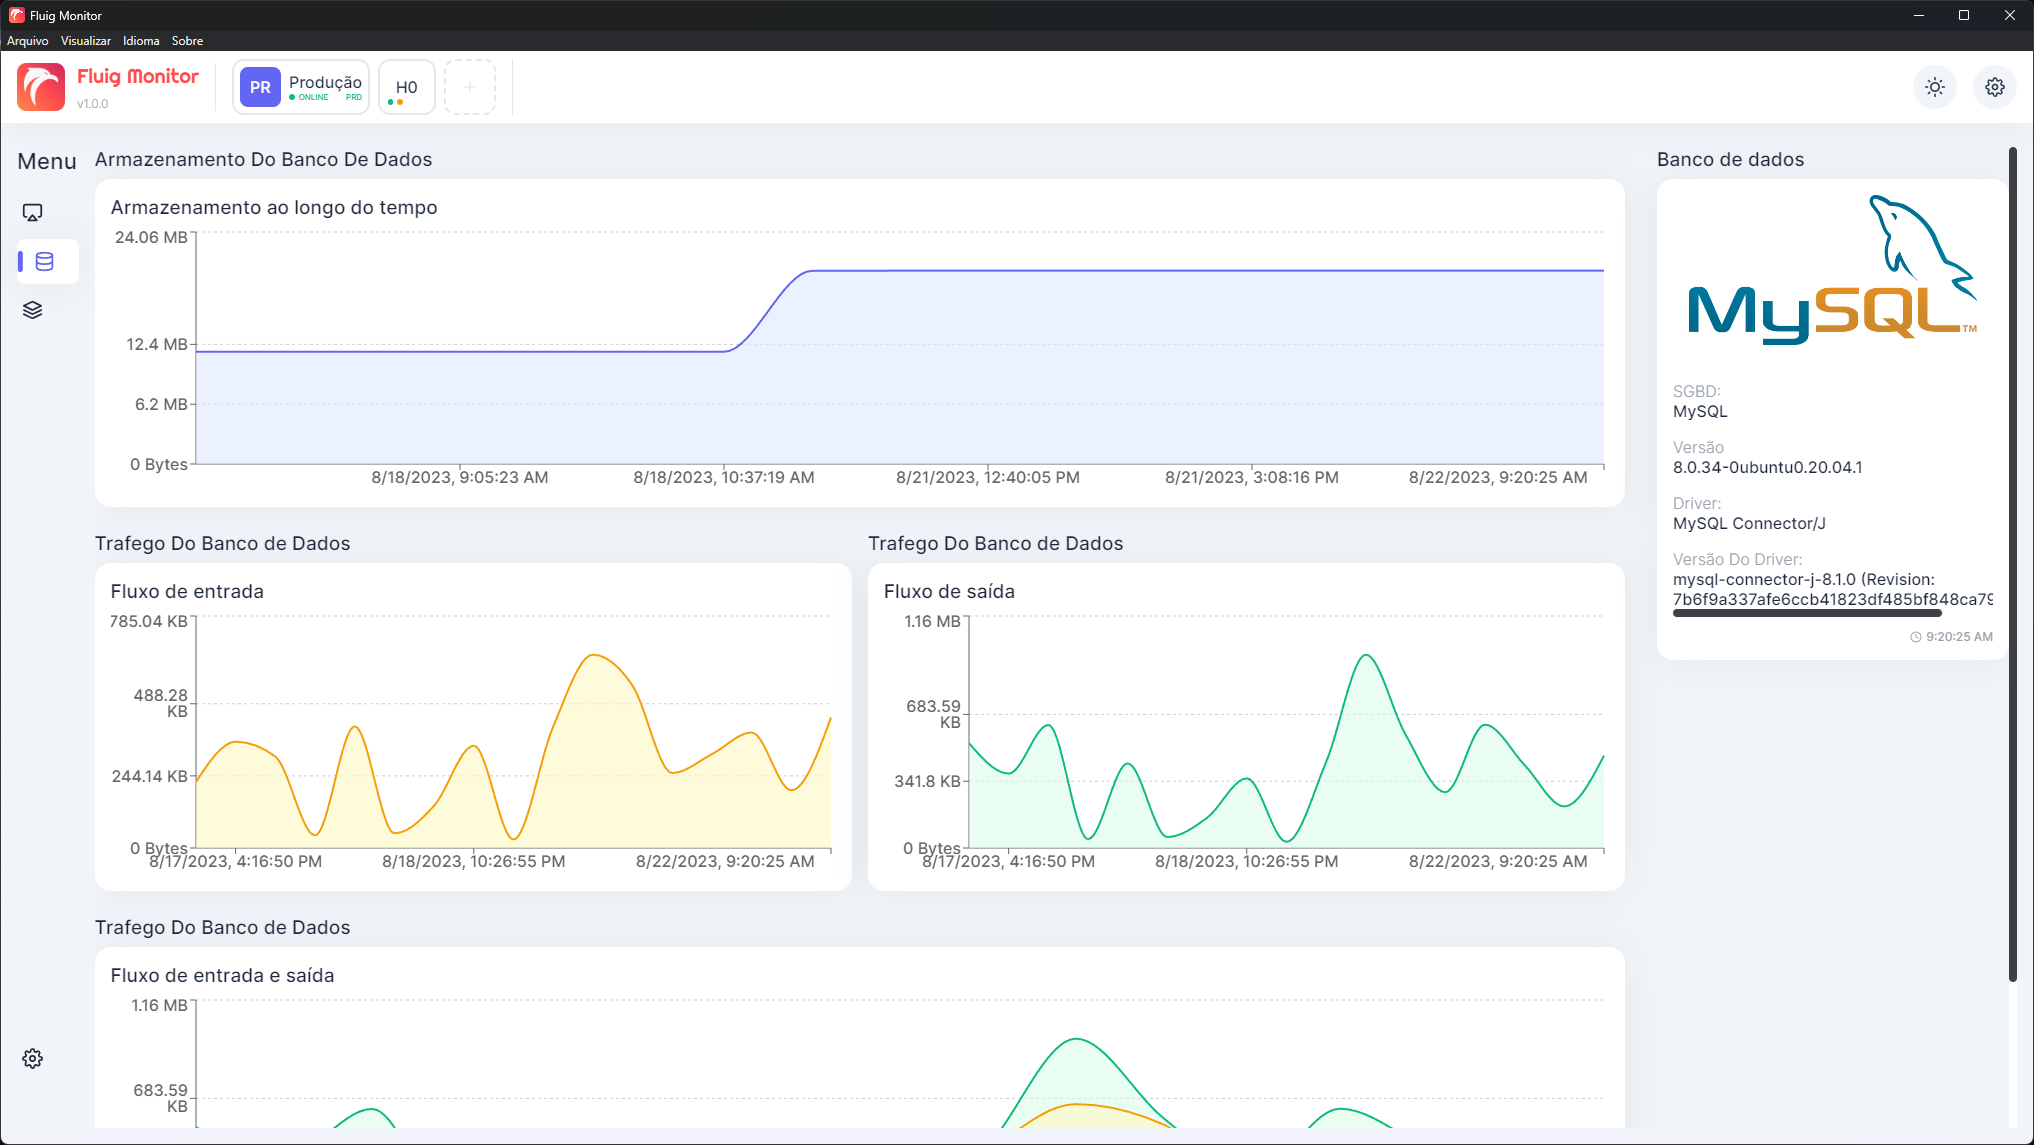Open the Visualizar menu

85,41
